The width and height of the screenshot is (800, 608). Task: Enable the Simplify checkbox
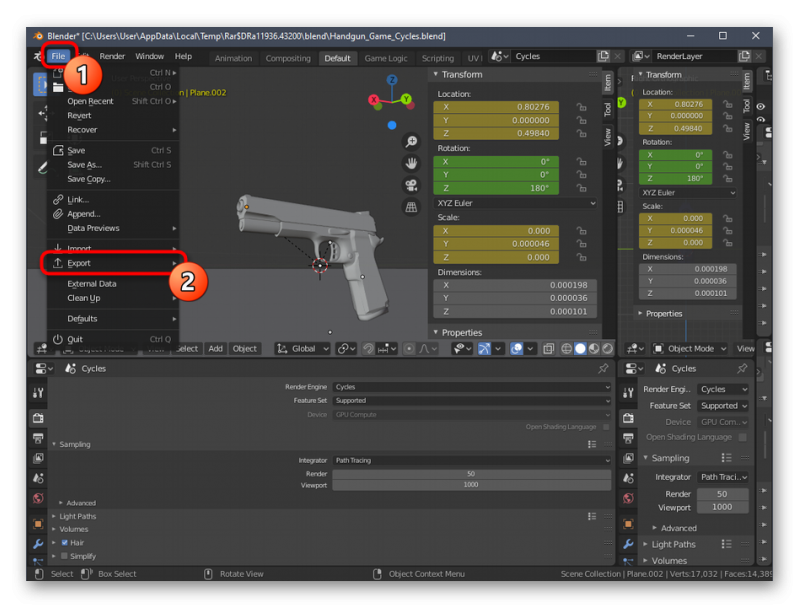tap(65, 556)
